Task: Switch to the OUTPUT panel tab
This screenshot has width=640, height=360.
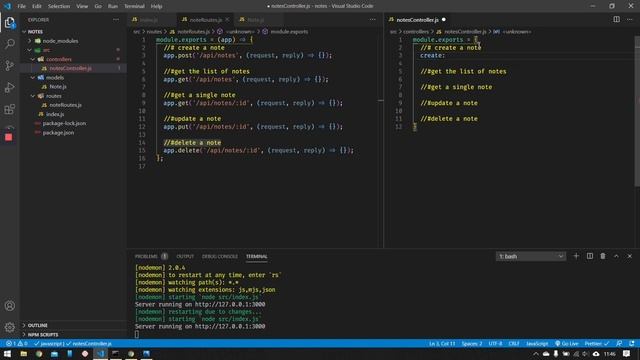Action: click(185, 256)
